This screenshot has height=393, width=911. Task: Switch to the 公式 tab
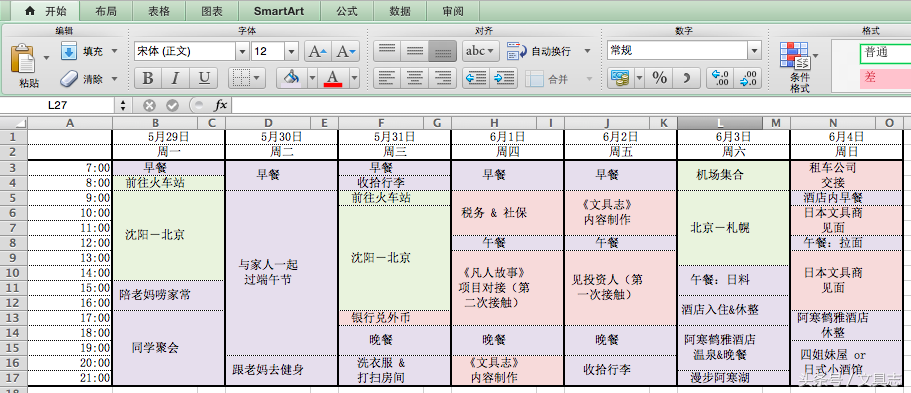point(347,11)
